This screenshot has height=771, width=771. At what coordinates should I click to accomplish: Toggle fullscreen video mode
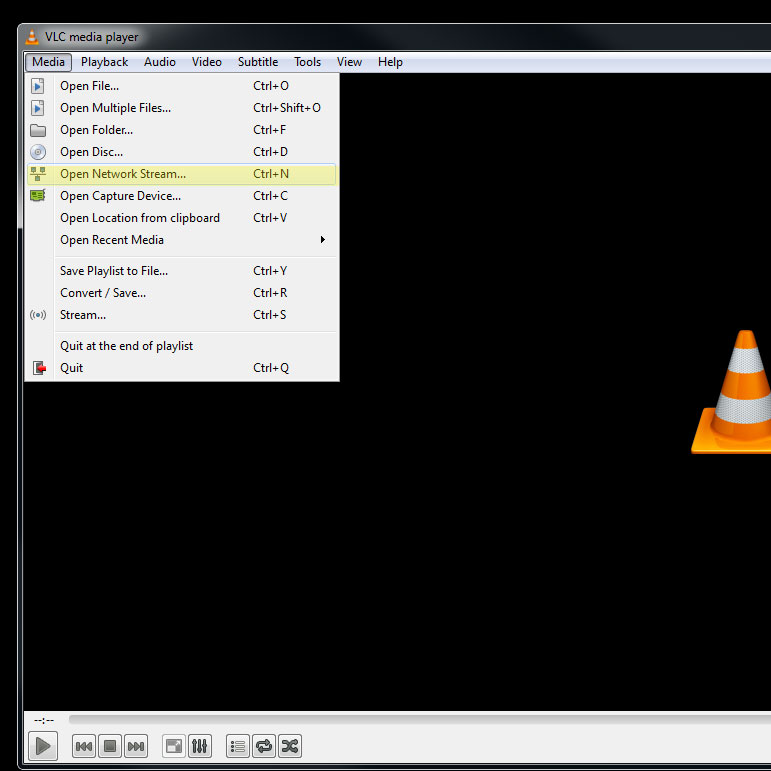coord(174,746)
